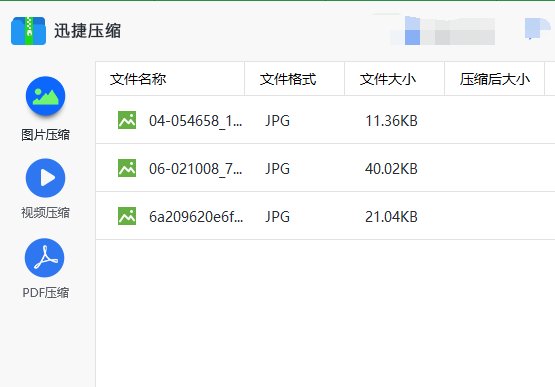Screen dimensions: 555x387
Task: Select file name 06-021008_7...
Action: (196, 169)
